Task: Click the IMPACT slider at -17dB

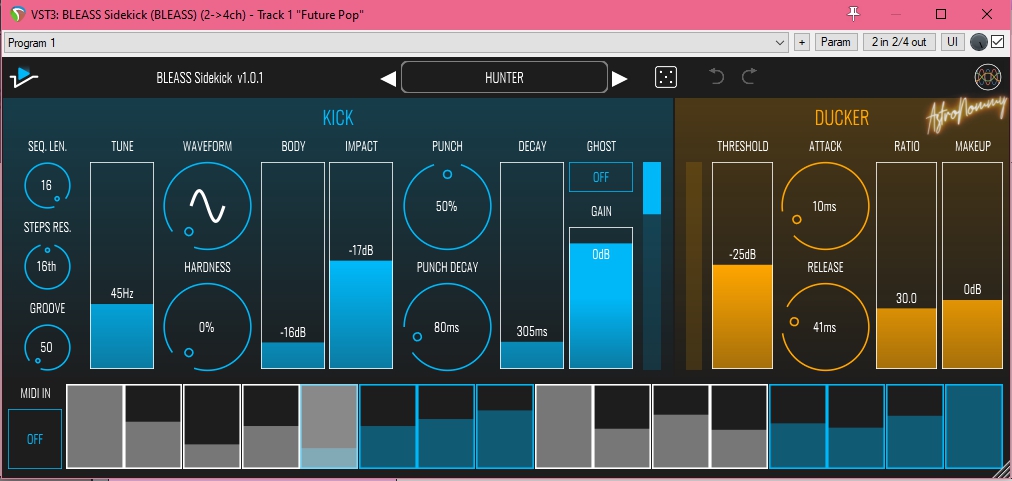Action: (x=361, y=265)
